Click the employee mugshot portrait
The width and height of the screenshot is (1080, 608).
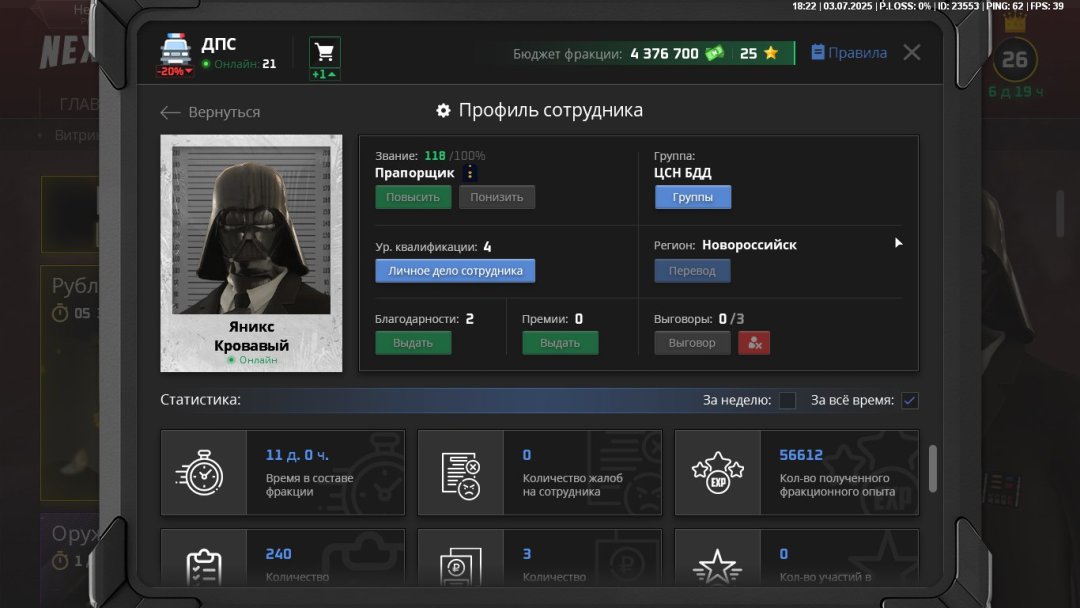coord(251,230)
